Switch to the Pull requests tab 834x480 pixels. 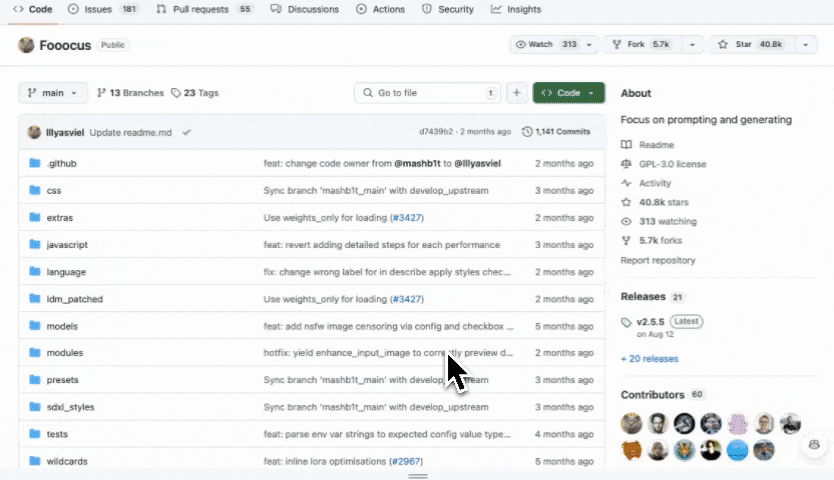[203, 9]
